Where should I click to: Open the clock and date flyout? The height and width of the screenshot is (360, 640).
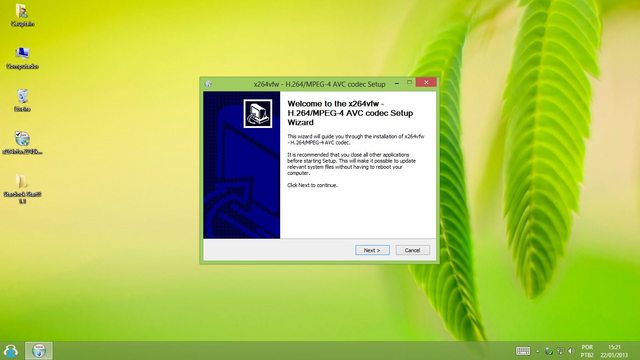point(614,351)
